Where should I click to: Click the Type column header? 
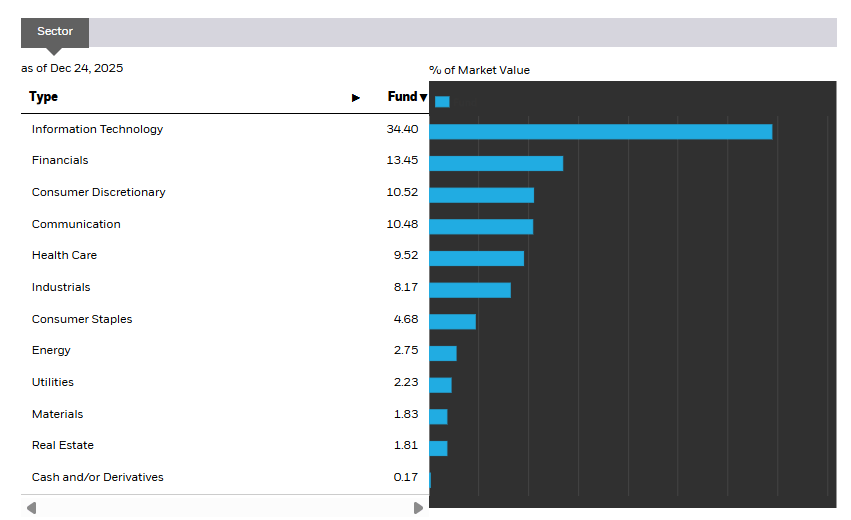44,97
